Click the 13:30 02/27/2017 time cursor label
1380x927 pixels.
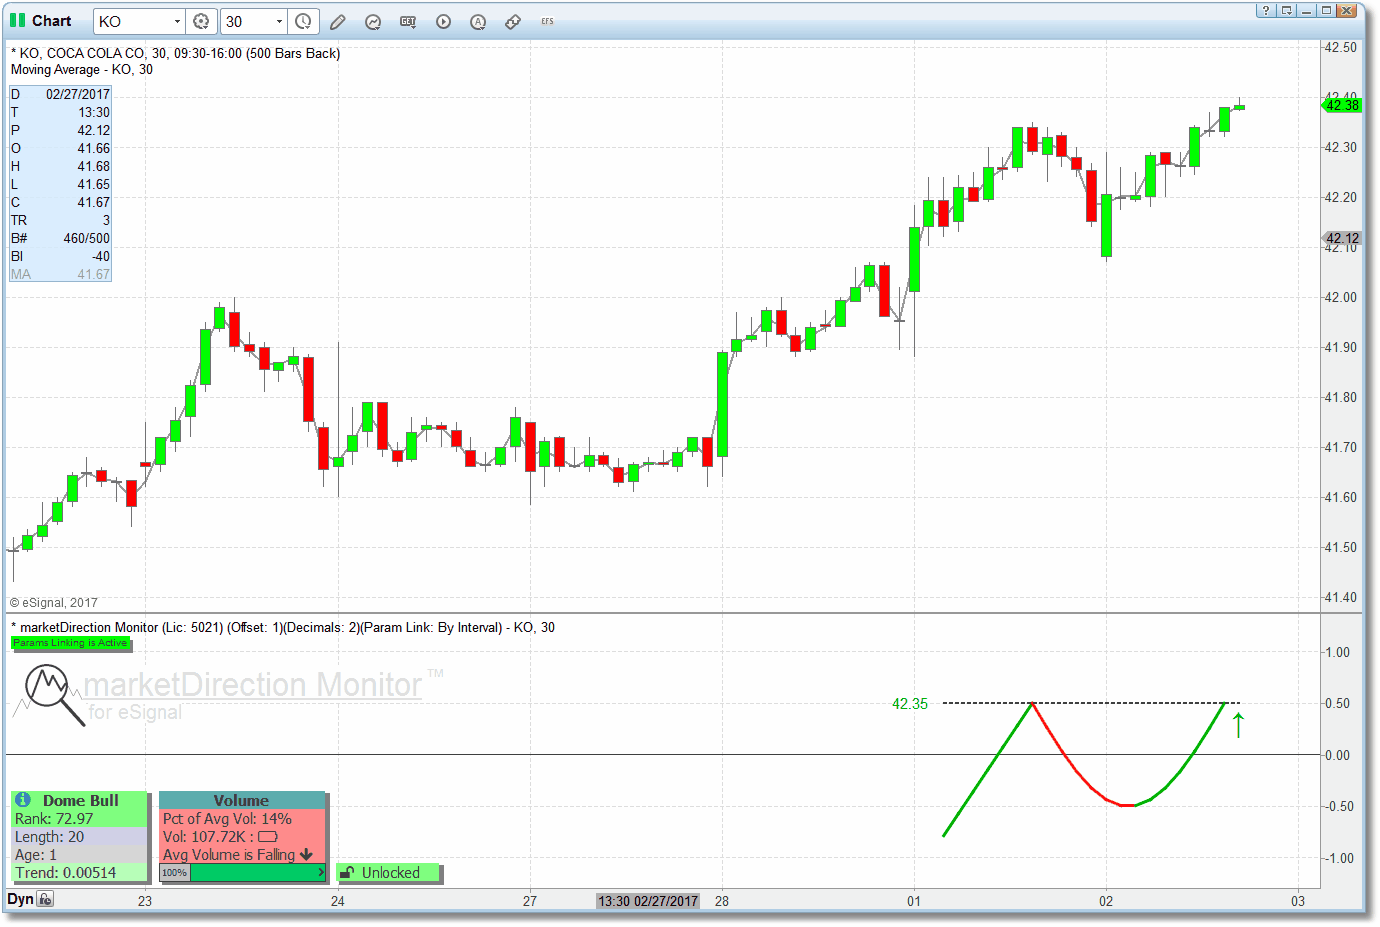tap(648, 901)
